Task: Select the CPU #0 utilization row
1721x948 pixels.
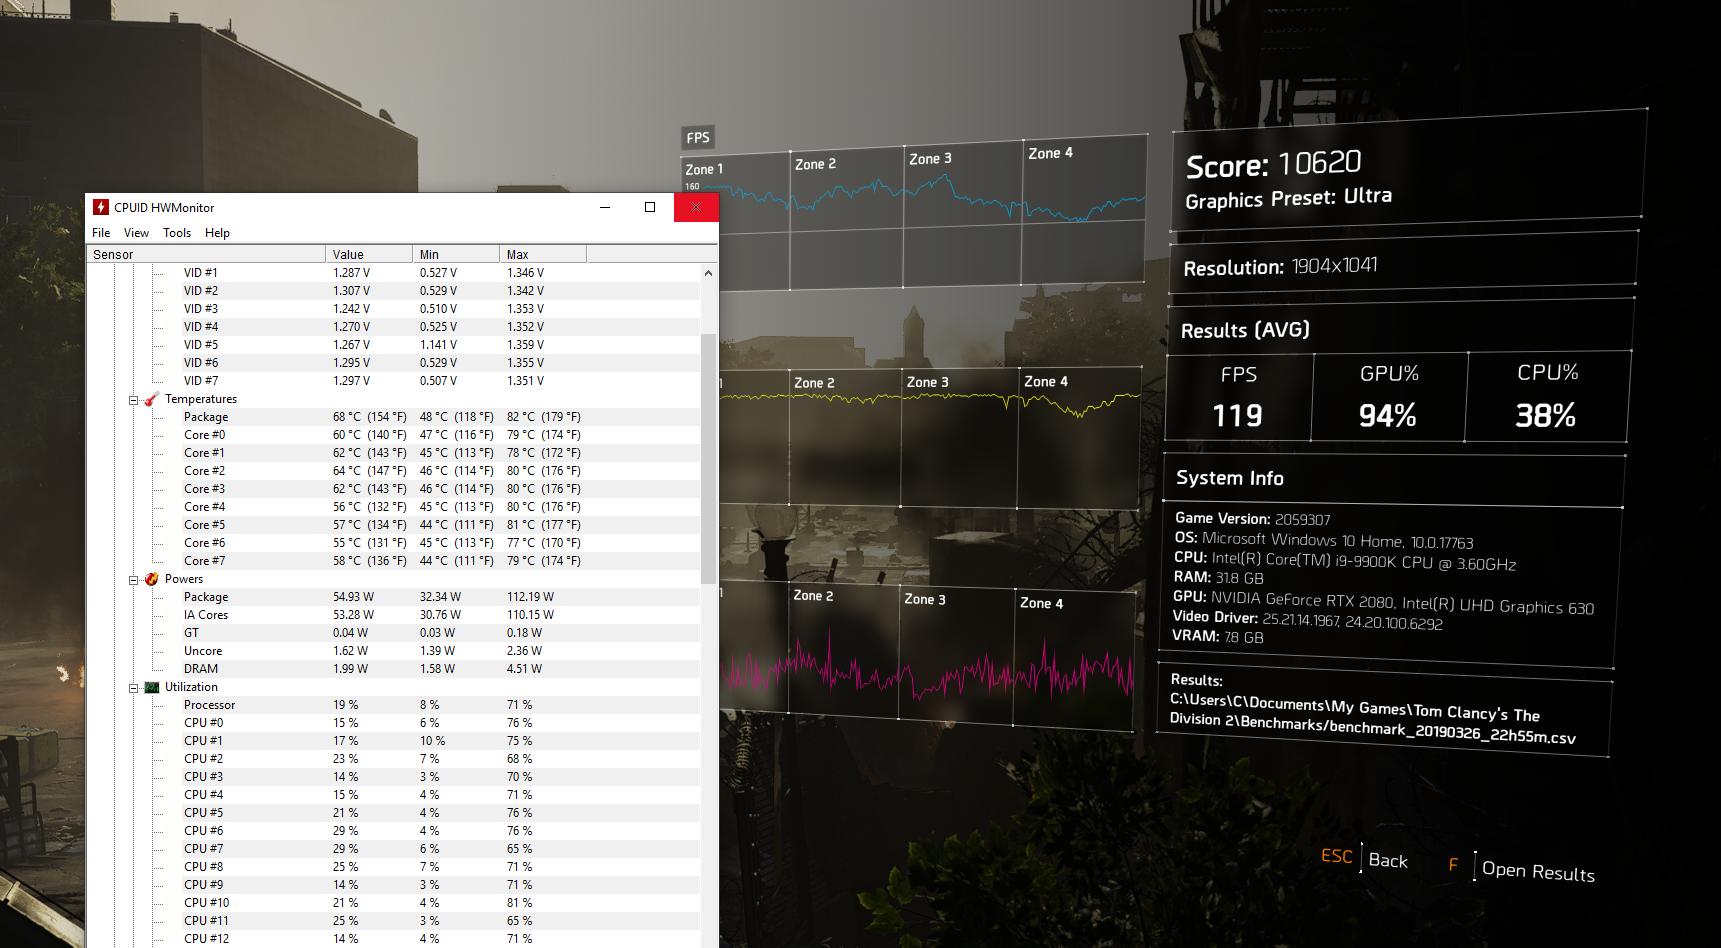Action: click(393, 723)
